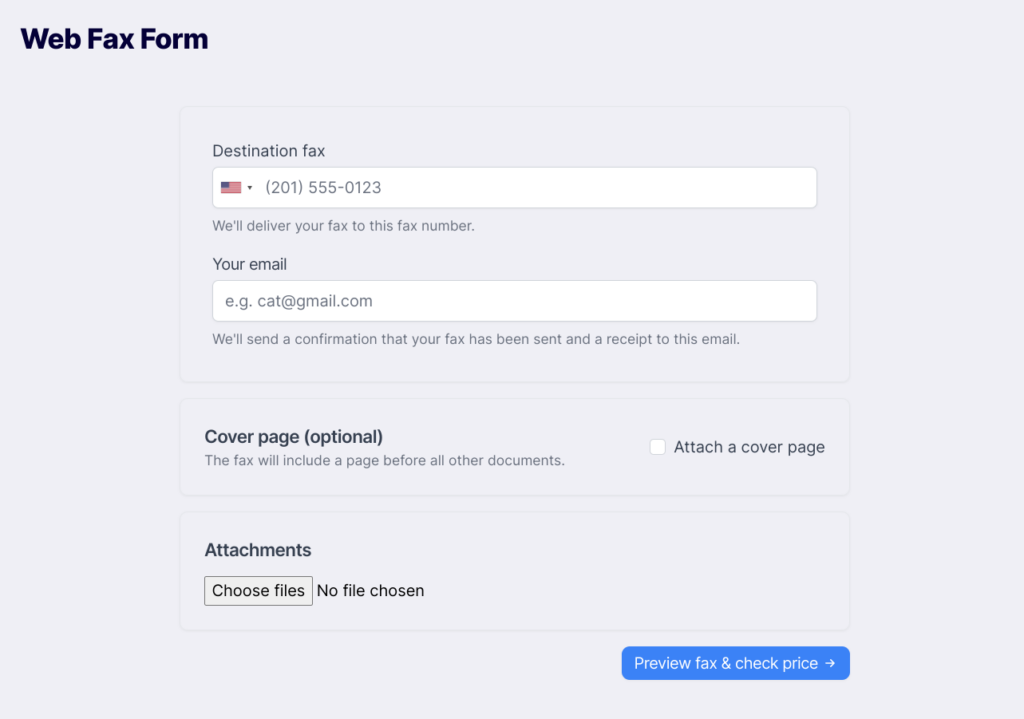Click the '(201) 555-0123' placeholder text
Screen dimensions: 1024x719
coord(323,188)
